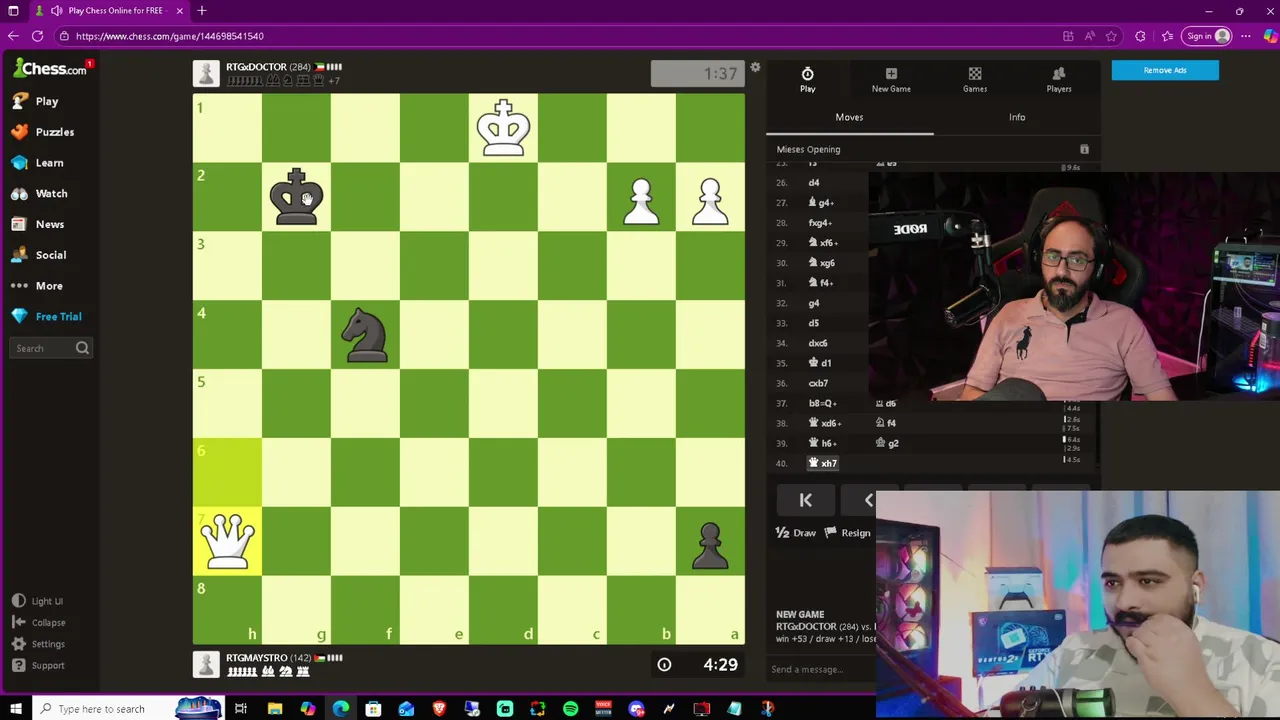1280x720 pixels.
Task: Switch to the Info tab
Action: (1017, 117)
